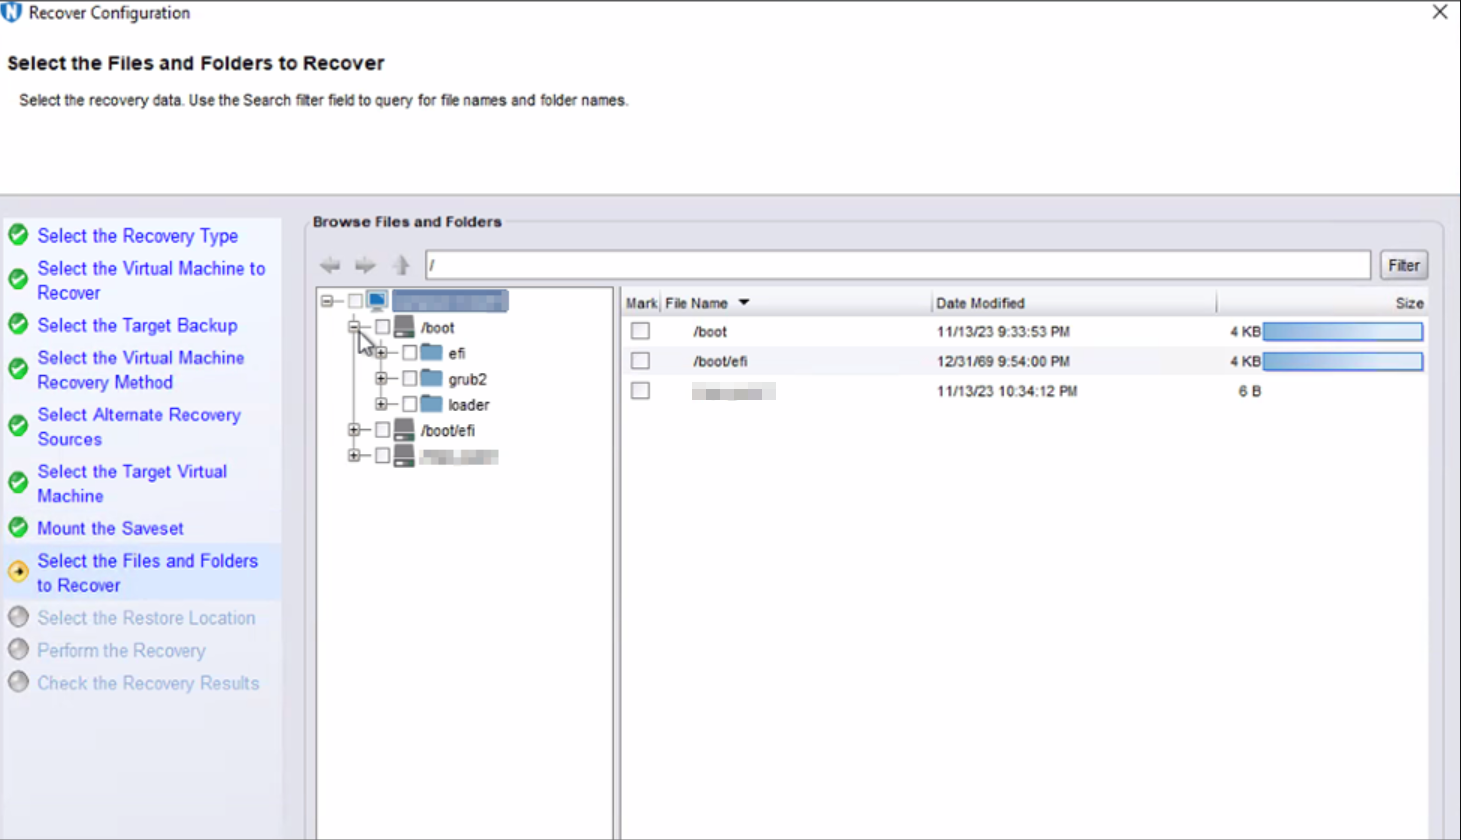Mark the /boot/efi row in the file list

point(639,360)
